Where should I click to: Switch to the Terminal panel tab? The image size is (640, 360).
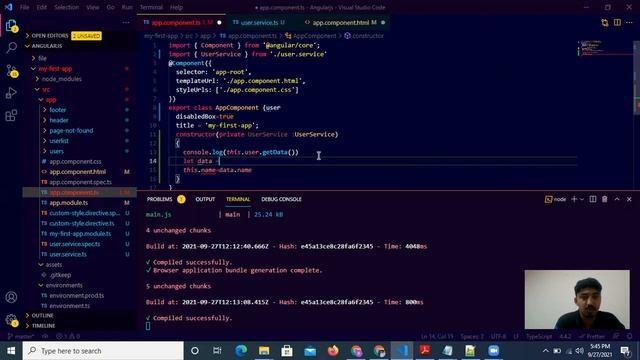point(238,199)
